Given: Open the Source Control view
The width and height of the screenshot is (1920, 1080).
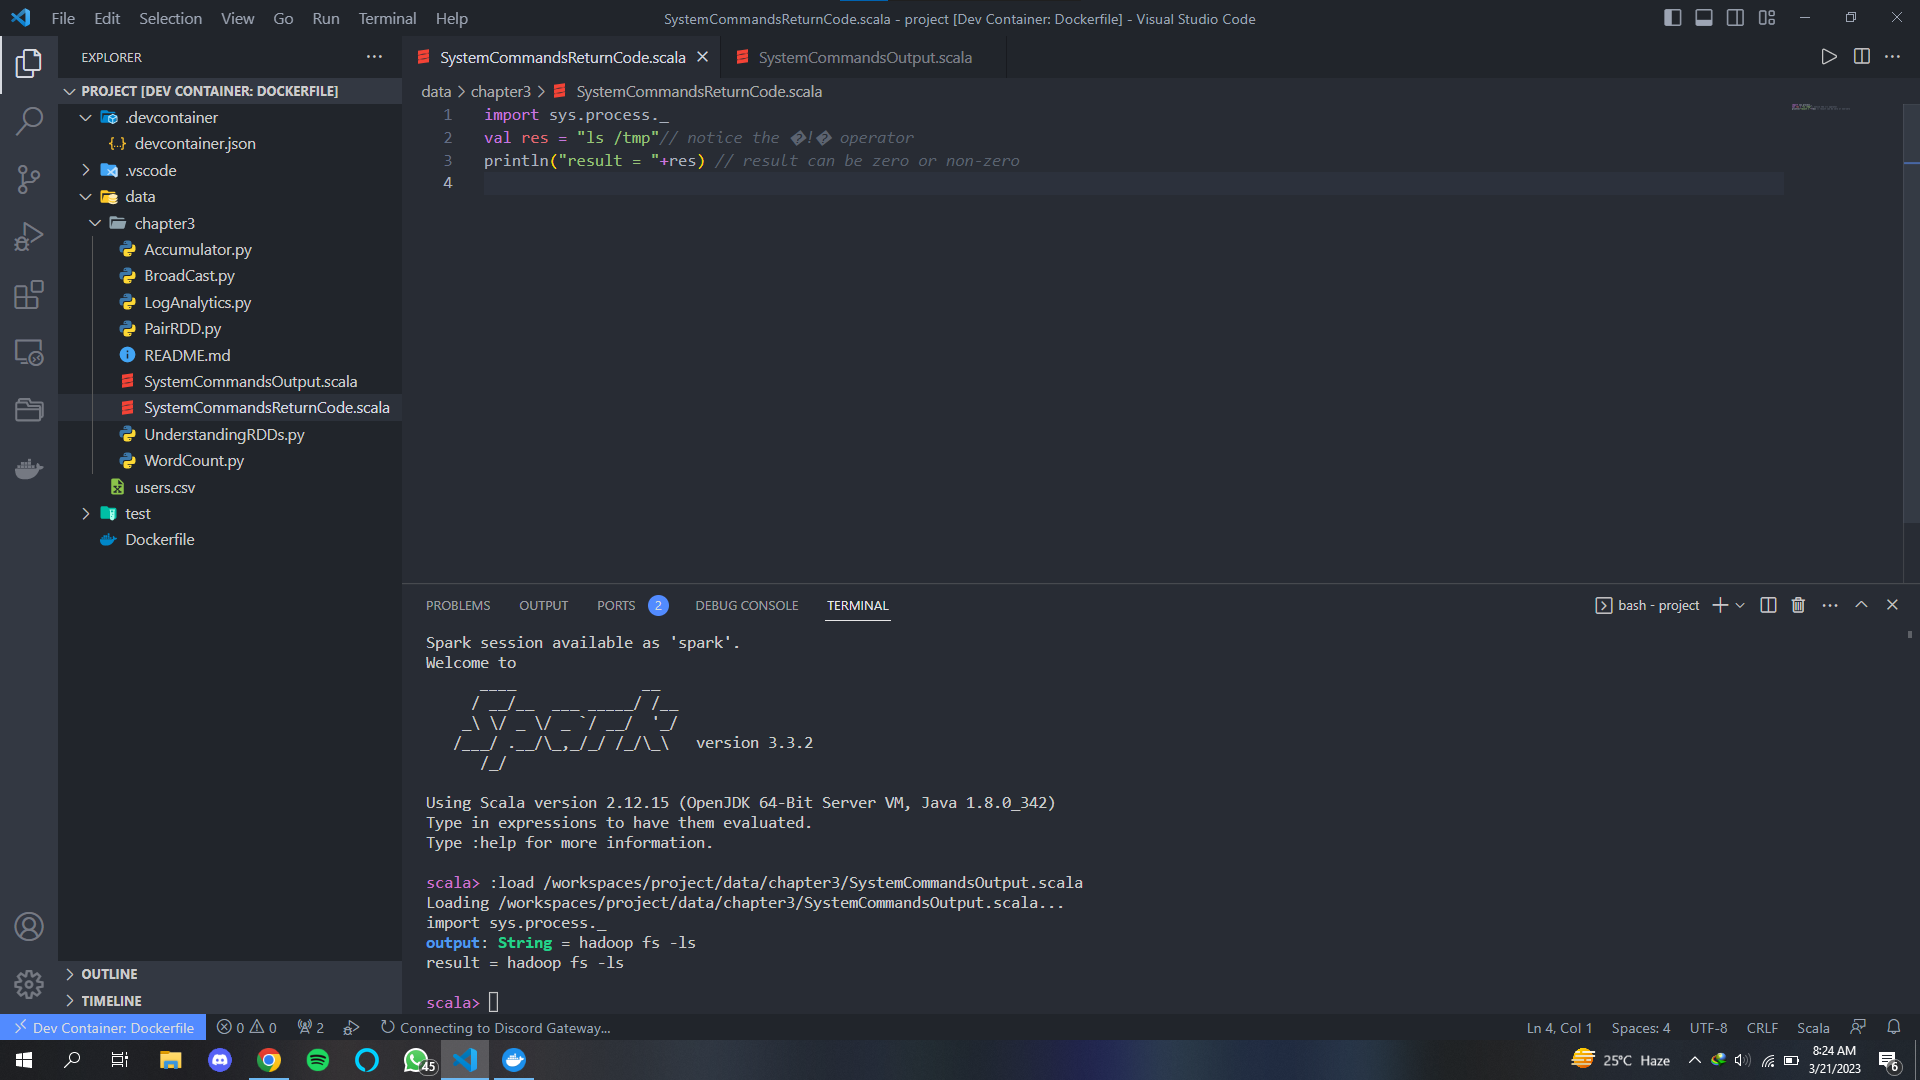Looking at the screenshot, I should [x=29, y=178].
